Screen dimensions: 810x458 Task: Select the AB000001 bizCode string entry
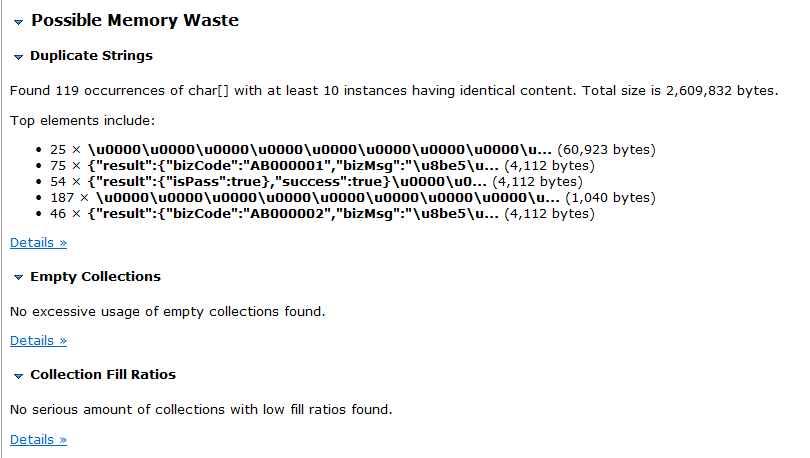322,166
